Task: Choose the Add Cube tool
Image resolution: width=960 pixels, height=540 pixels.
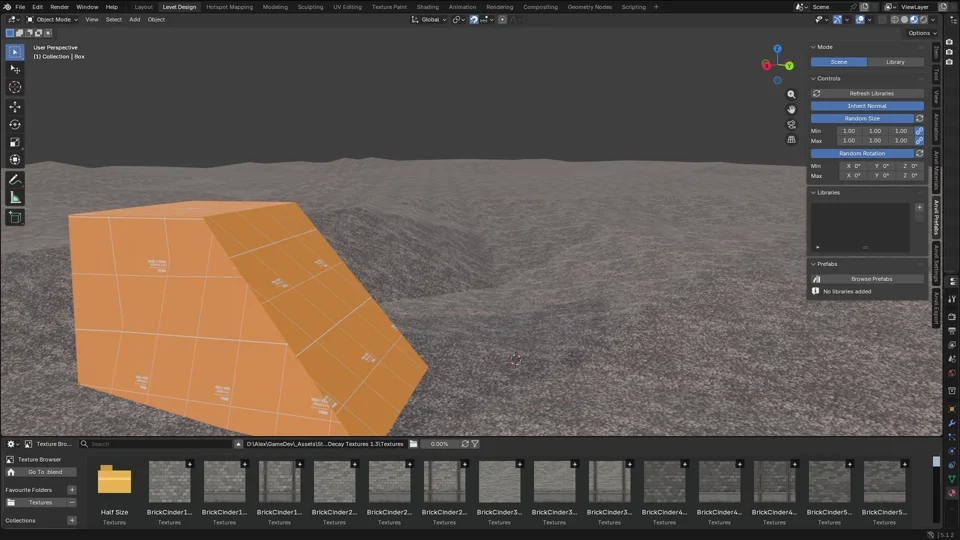Action: (x=15, y=217)
